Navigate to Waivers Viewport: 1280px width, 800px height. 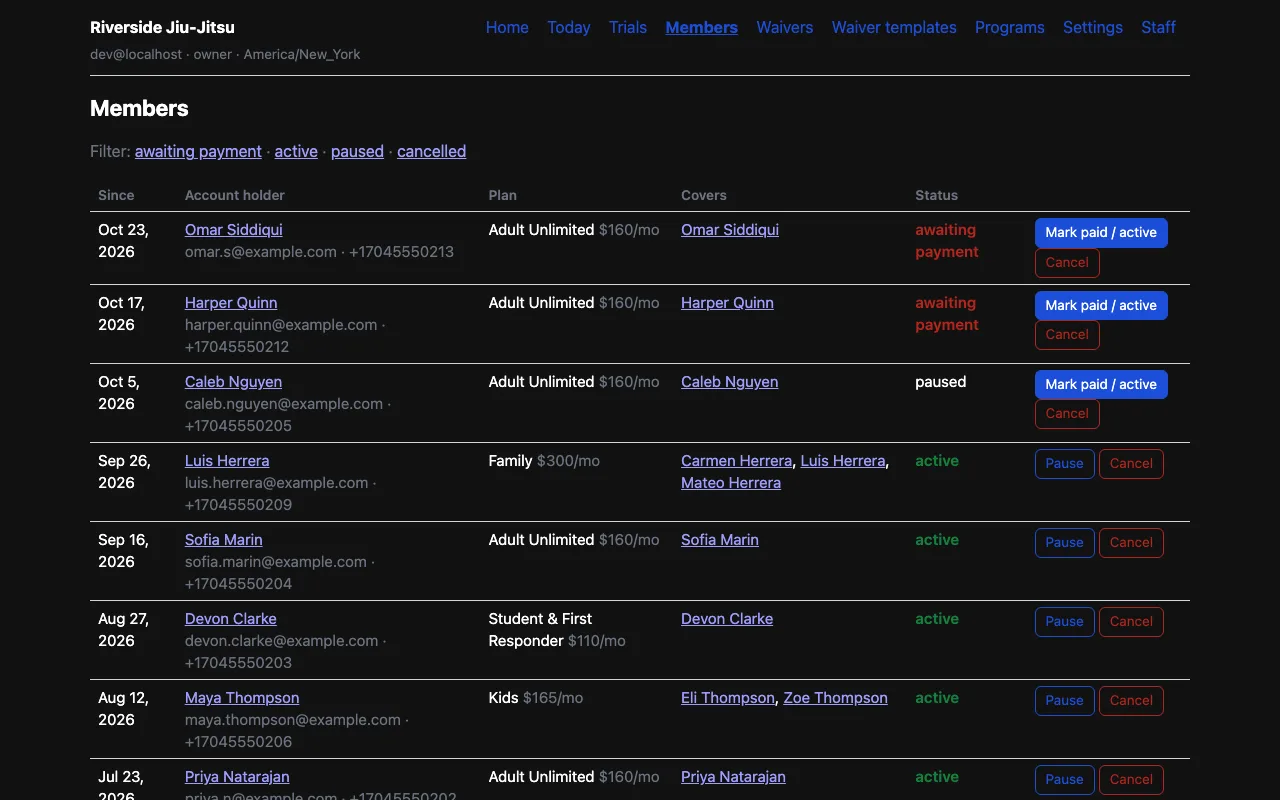point(785,28)
